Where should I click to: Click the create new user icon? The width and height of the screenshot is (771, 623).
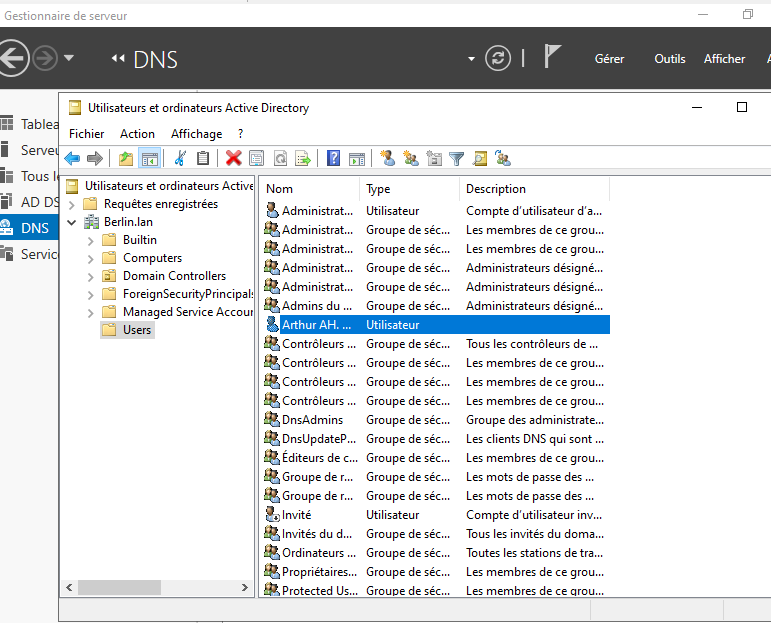click(388, 158)
